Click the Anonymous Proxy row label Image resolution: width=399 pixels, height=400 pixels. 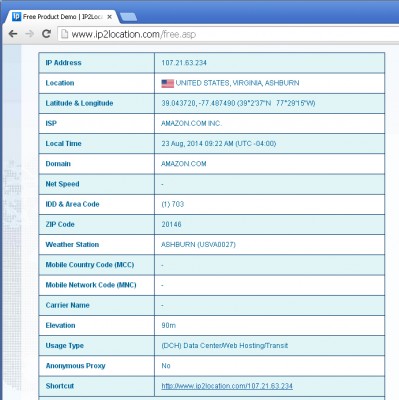click(75, 366)
